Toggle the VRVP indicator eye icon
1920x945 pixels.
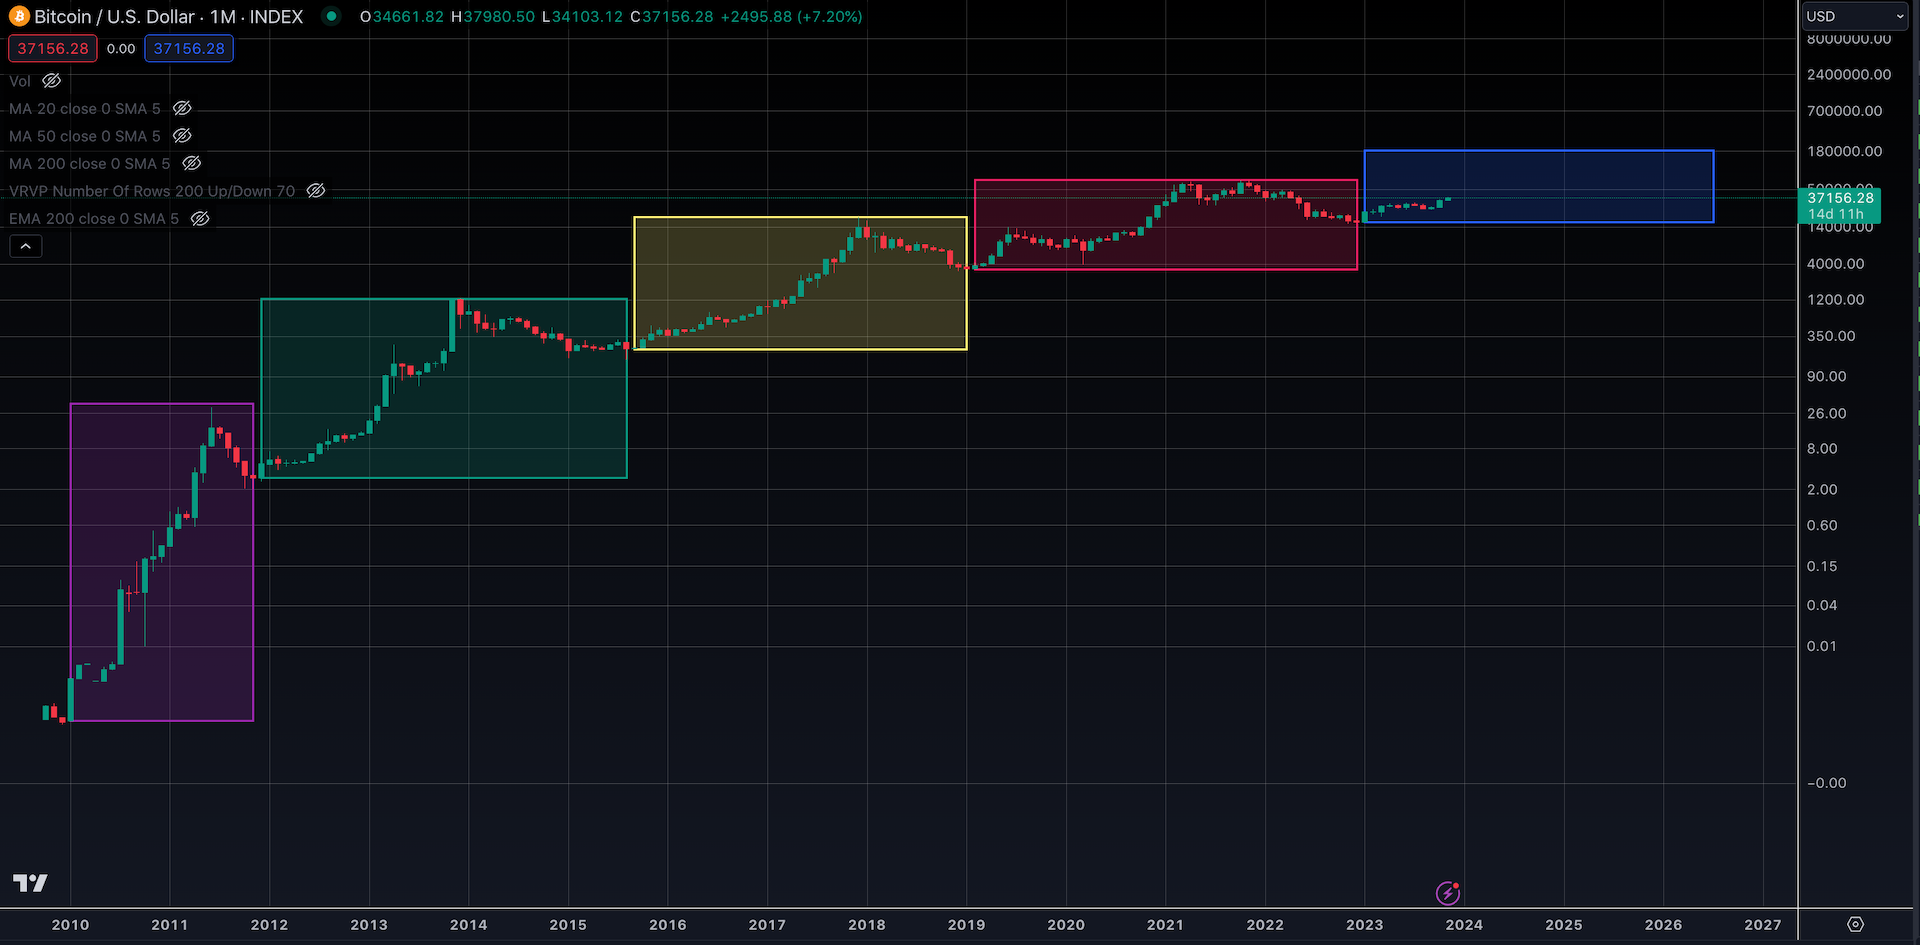click(x=316, y=190)
